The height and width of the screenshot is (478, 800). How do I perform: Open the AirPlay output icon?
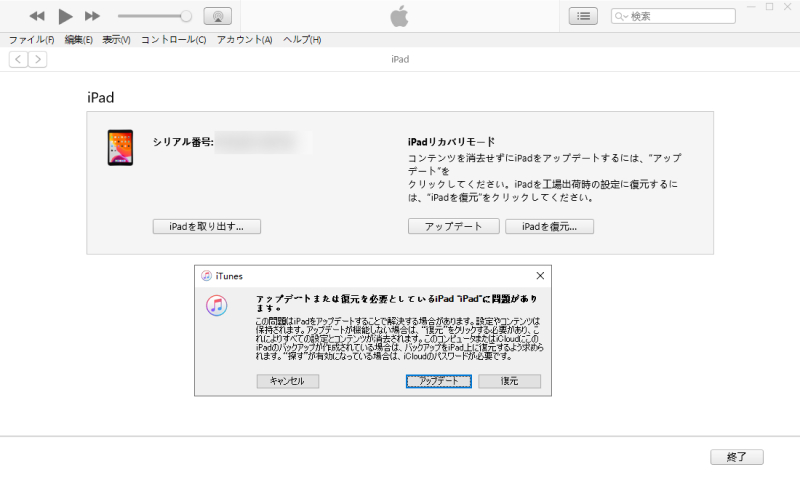click(218, 16)
